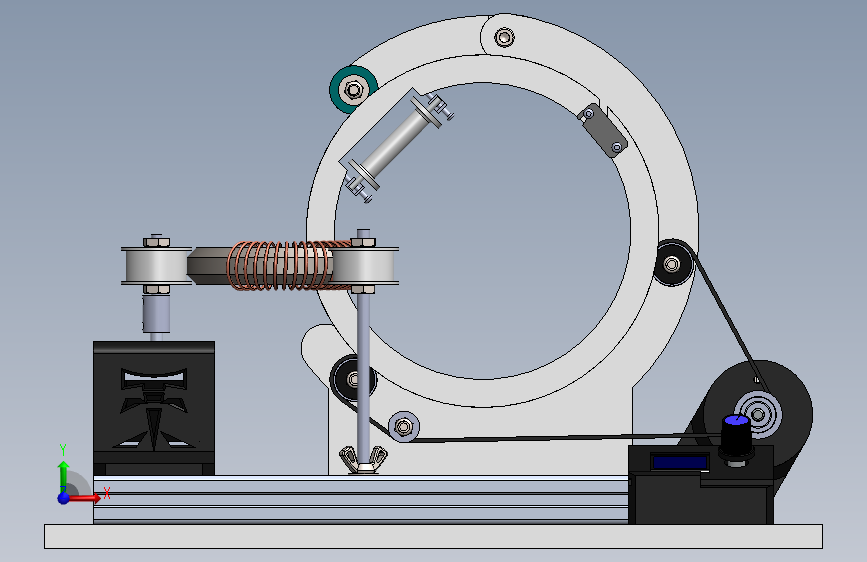The image size is (867, 562).
Task: Select the silver motor pulley hub
Action: click(759, 414)
